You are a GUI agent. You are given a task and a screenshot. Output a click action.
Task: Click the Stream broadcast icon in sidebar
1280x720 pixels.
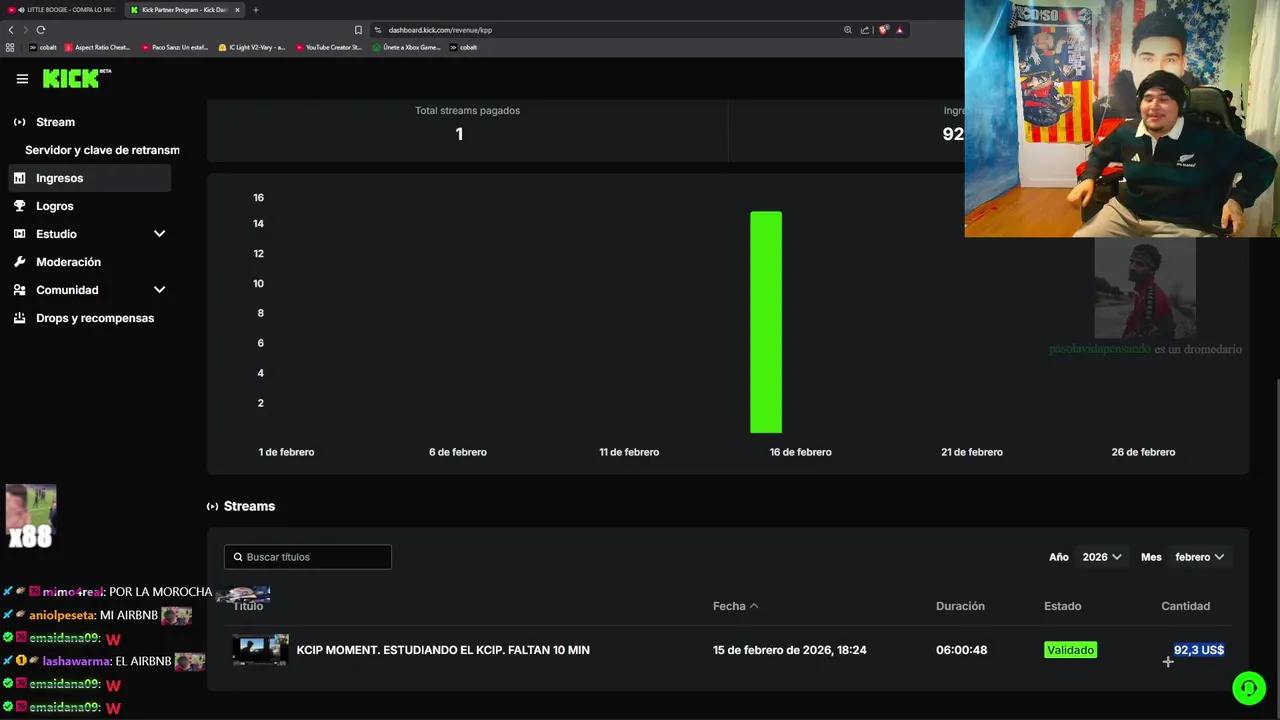click(x=19, y=122)
